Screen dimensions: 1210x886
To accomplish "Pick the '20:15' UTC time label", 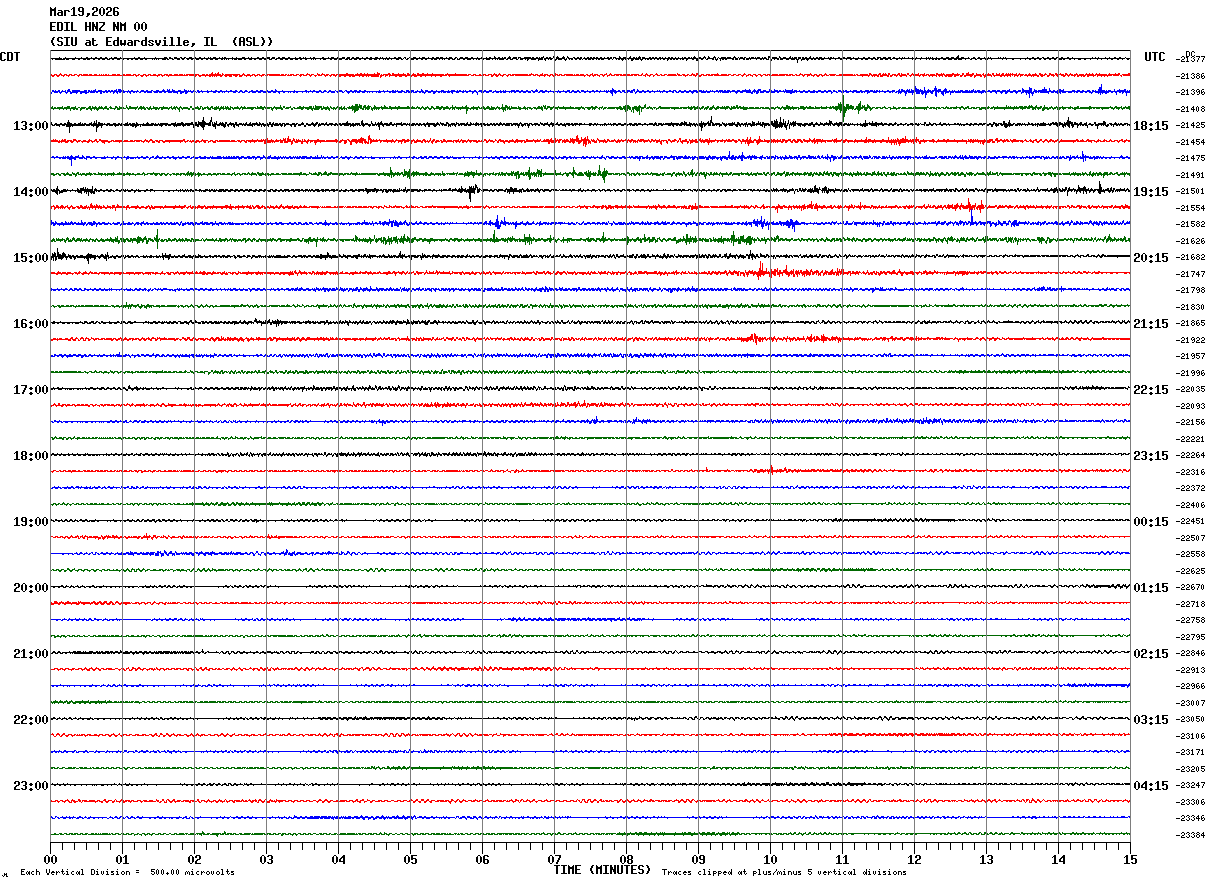I will pyautogui.click(x=1151, y=258).
